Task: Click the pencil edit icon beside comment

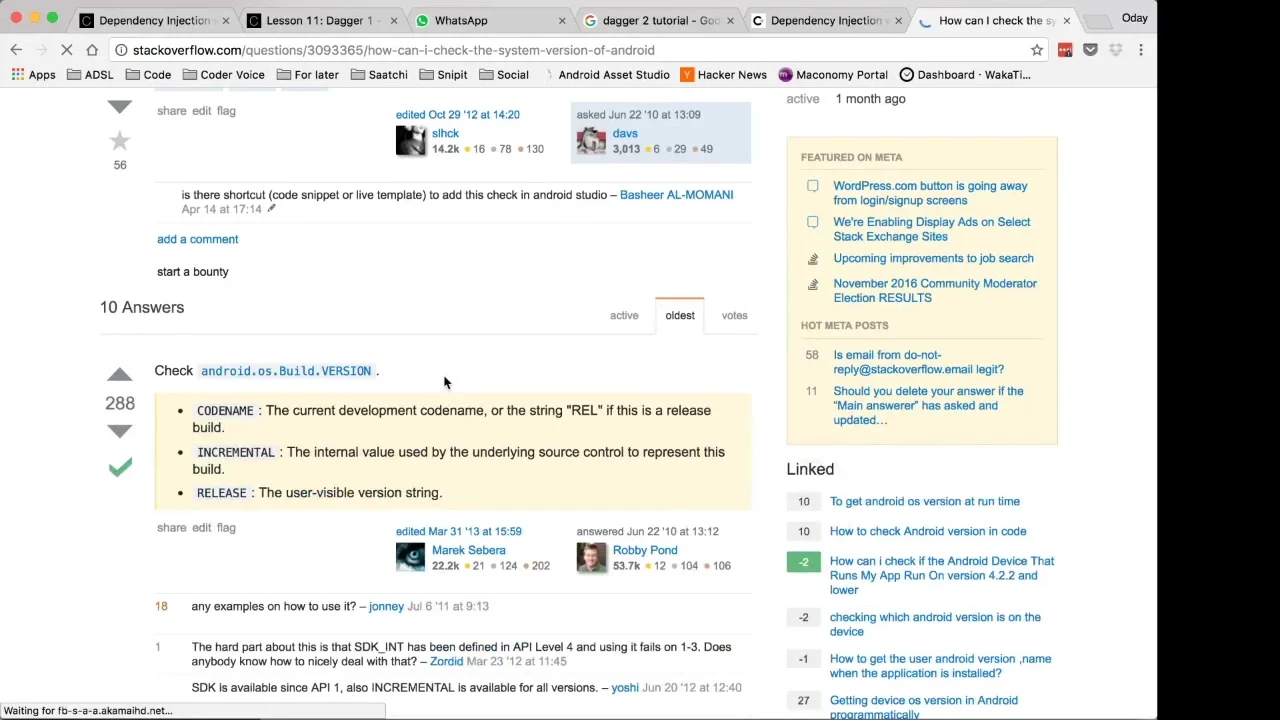Action: (x=271, y=209)
